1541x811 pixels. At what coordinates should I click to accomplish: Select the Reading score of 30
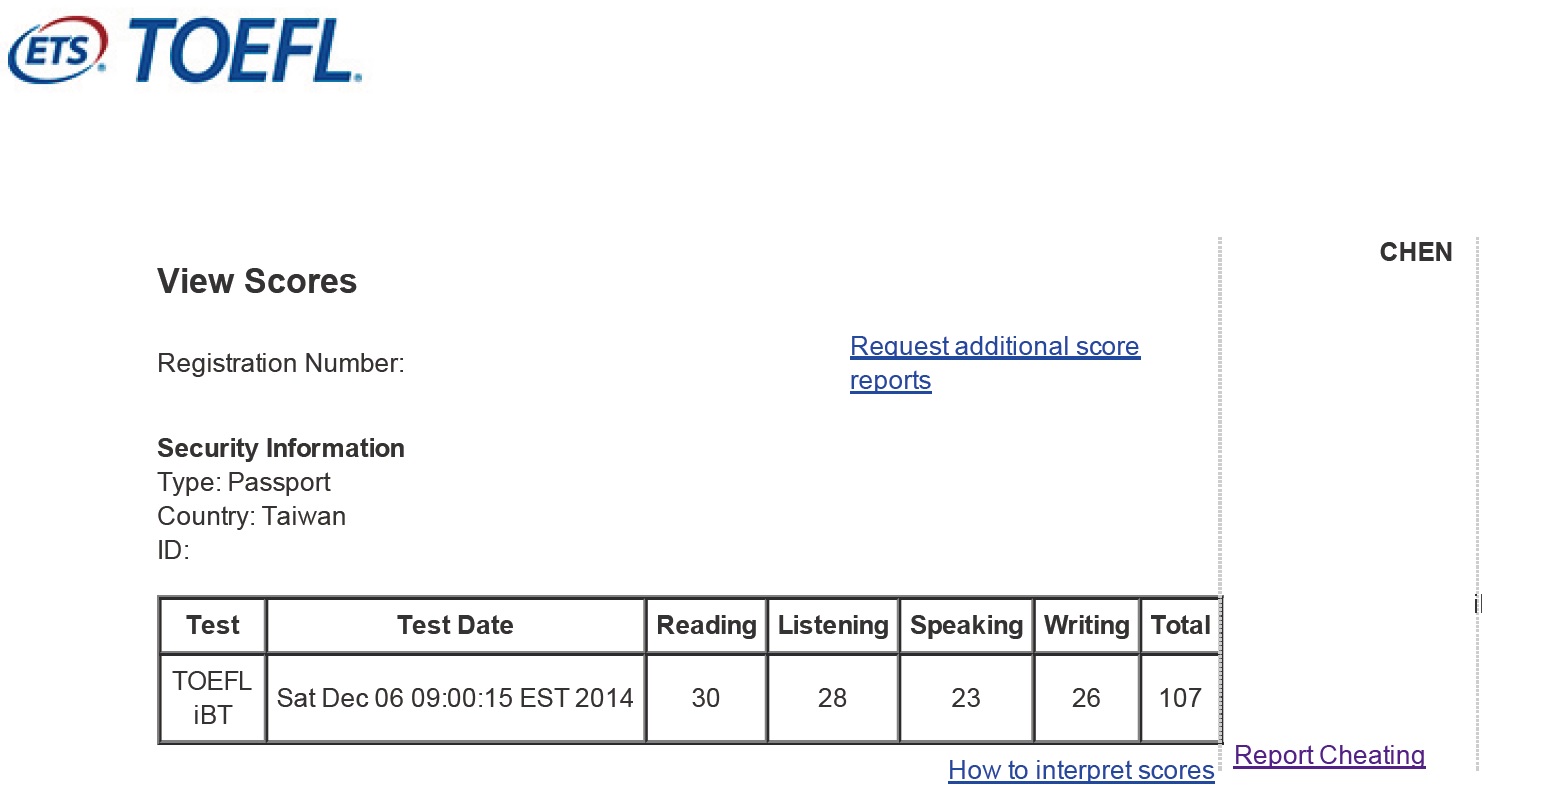pos(706,698)
